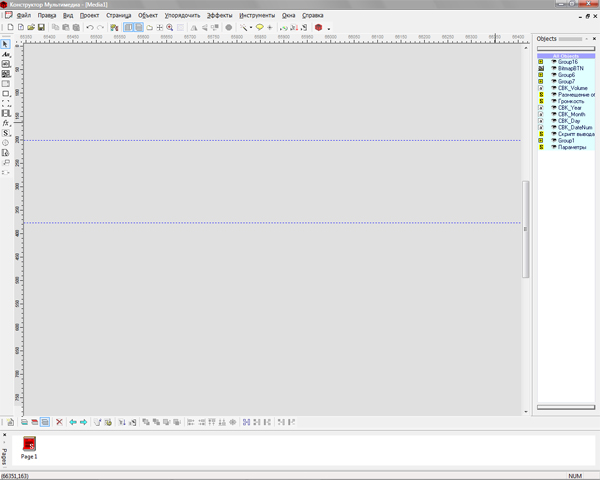Select the rectangle shape tool

pyautogui.click(x=5, y=94)
